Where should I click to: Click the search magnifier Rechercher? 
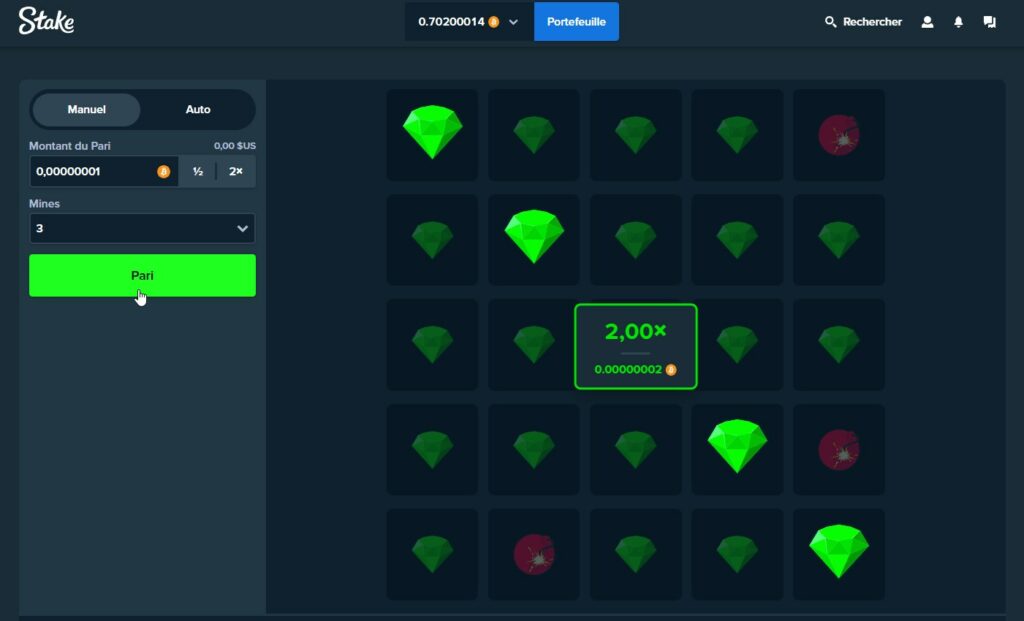(862, 22)
